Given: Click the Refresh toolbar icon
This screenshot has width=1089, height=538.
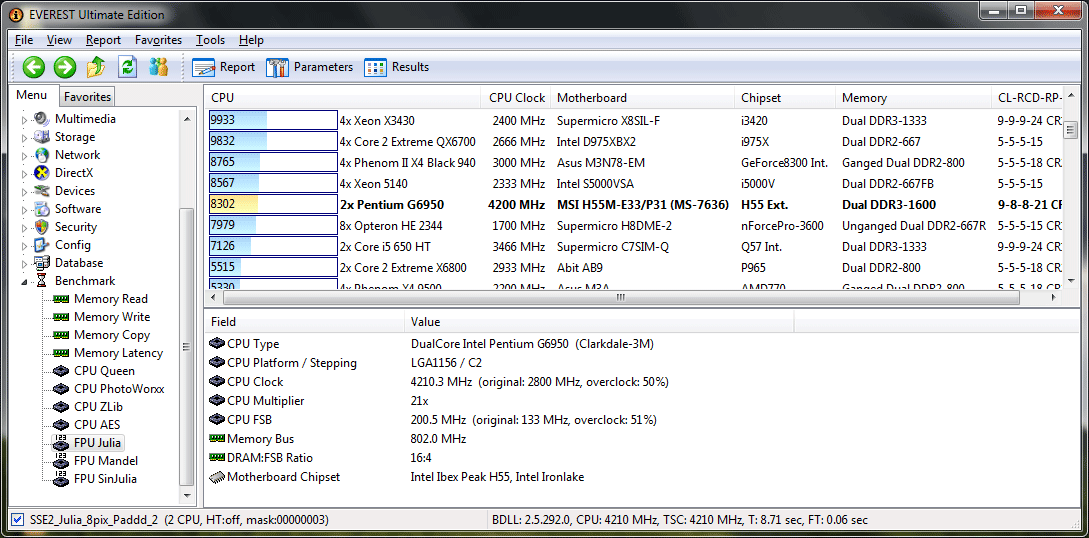Looking at the screenshot, I should pos(128,67).
